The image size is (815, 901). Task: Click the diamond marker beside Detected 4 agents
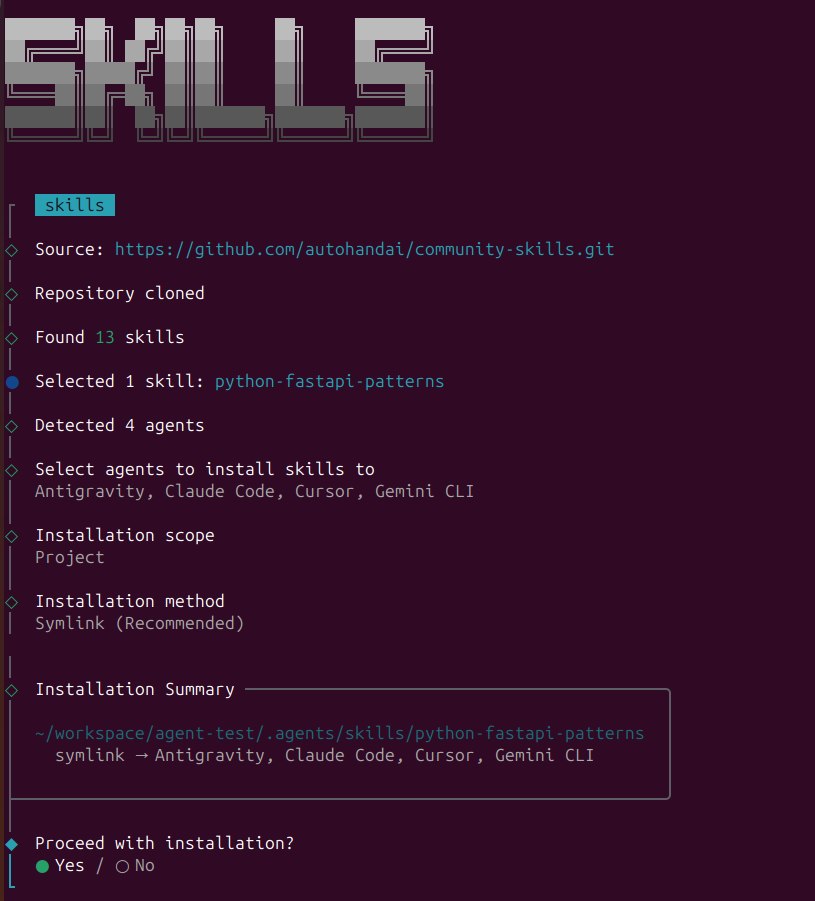[11, 426]
